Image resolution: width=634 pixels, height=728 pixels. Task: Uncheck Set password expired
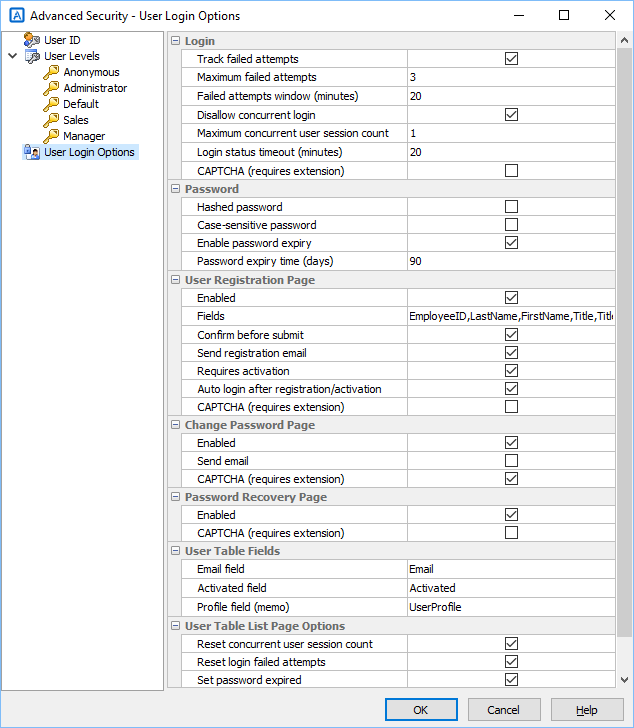tap(511, 680)
